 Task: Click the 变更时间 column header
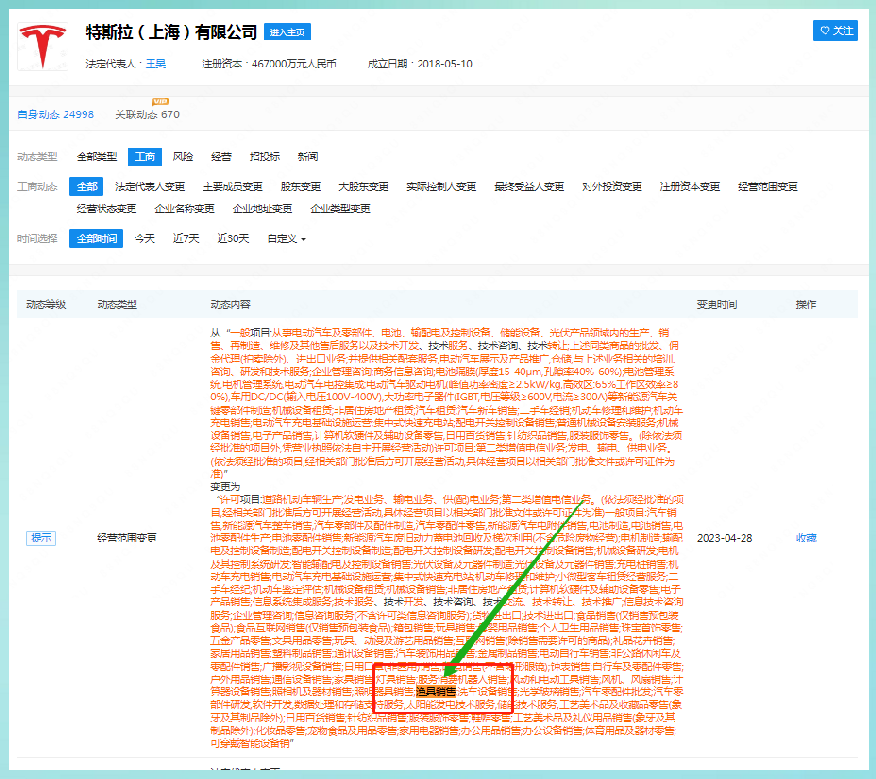point(717,305)
